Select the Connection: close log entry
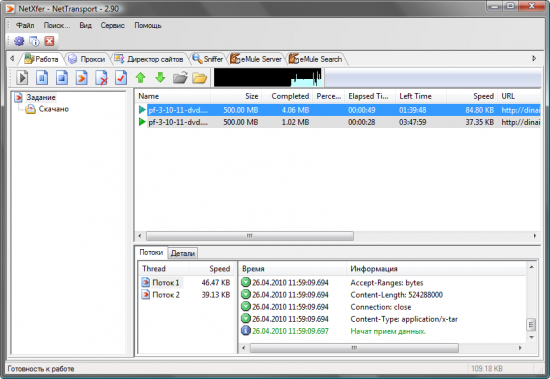This screenshot has height=379, width=550. (383, 307)
